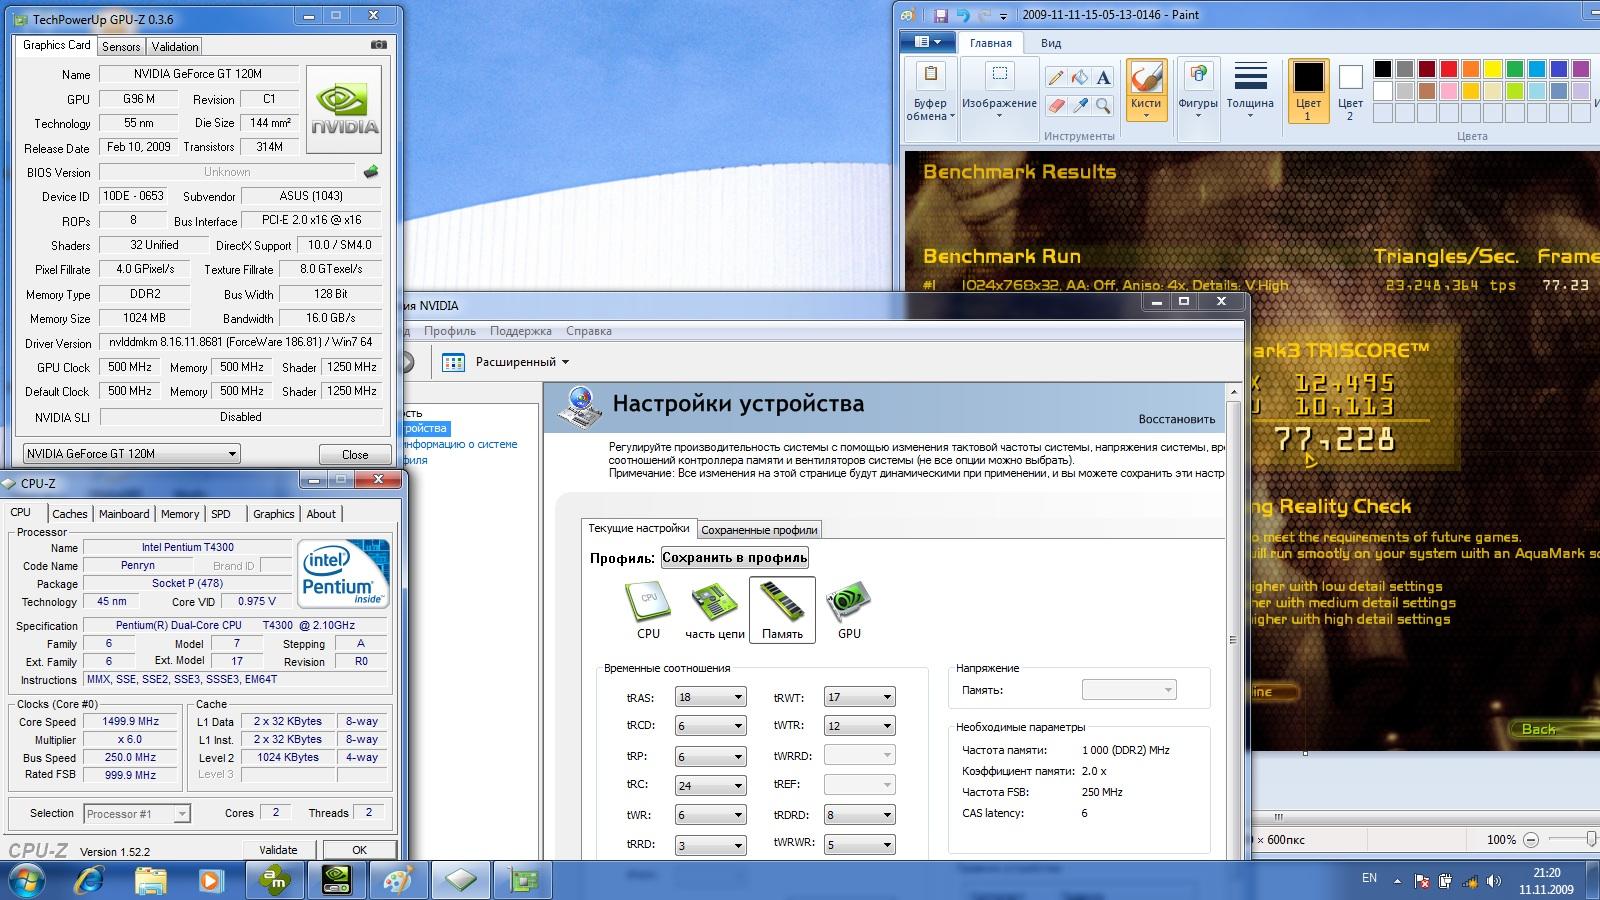Click the Восстановить restore link
1600x900 pixels.
pyautogui.click(x=1177, y=419)
